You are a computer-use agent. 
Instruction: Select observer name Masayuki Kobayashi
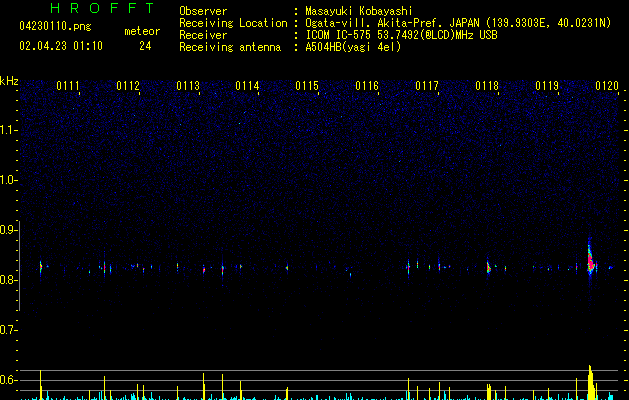[359, 11]
